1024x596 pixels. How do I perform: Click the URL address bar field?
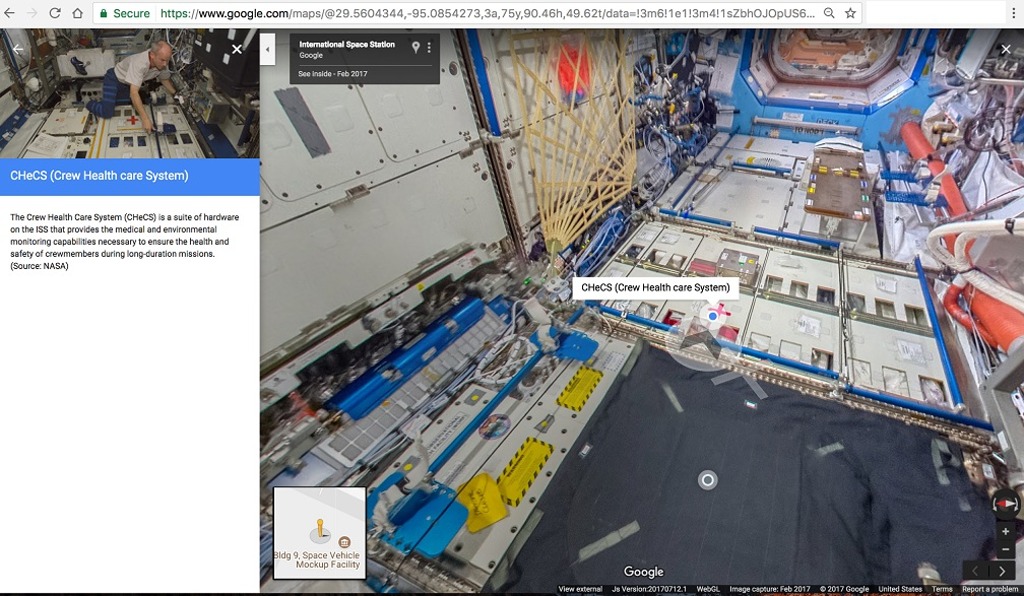(480, 13)
